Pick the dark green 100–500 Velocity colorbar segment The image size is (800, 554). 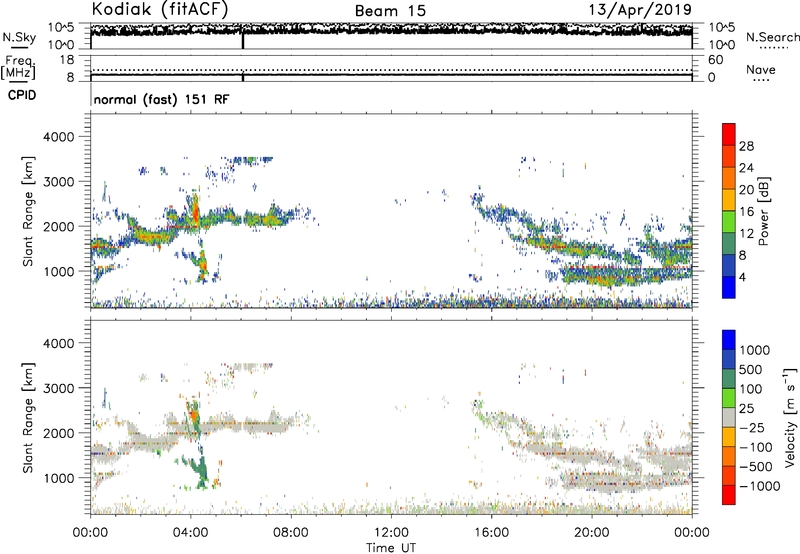(729, 379)
